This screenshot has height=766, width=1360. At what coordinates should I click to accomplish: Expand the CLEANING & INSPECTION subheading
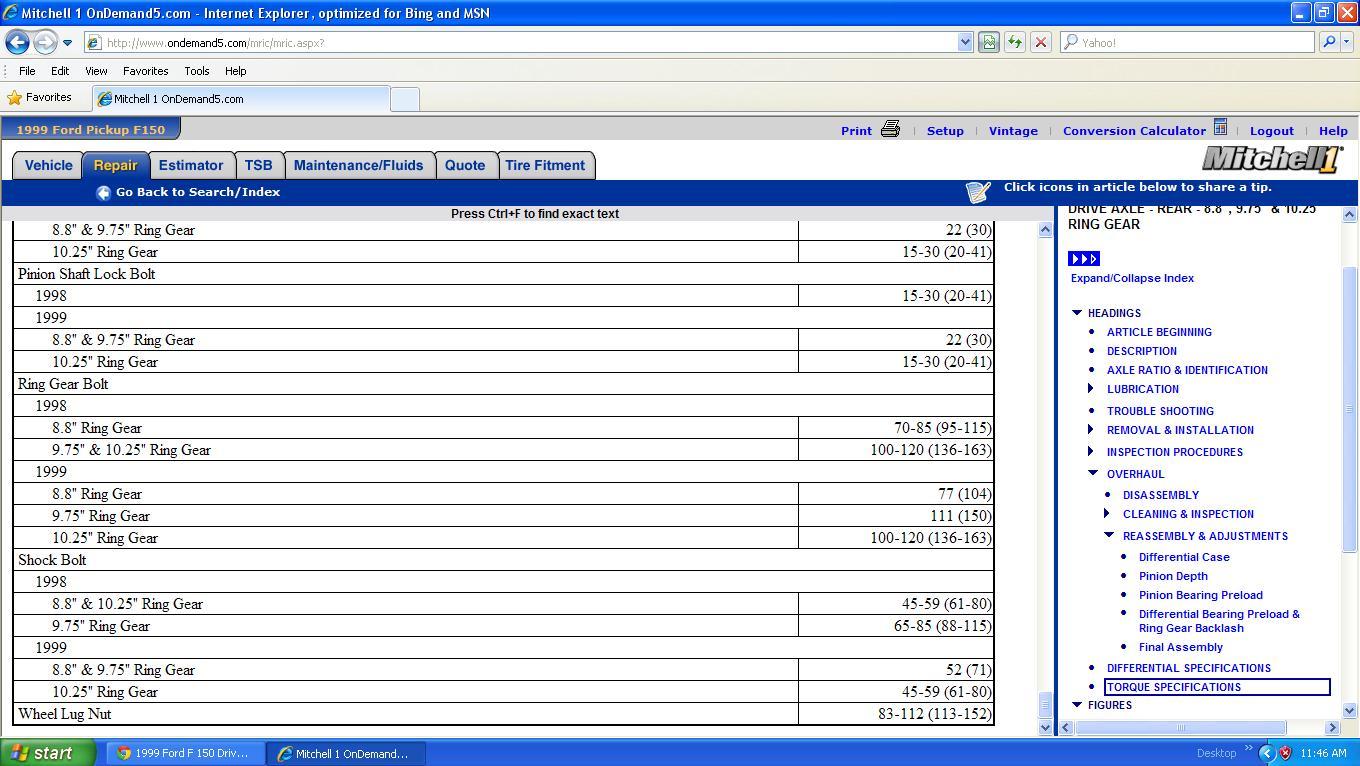coord(1107,514)
